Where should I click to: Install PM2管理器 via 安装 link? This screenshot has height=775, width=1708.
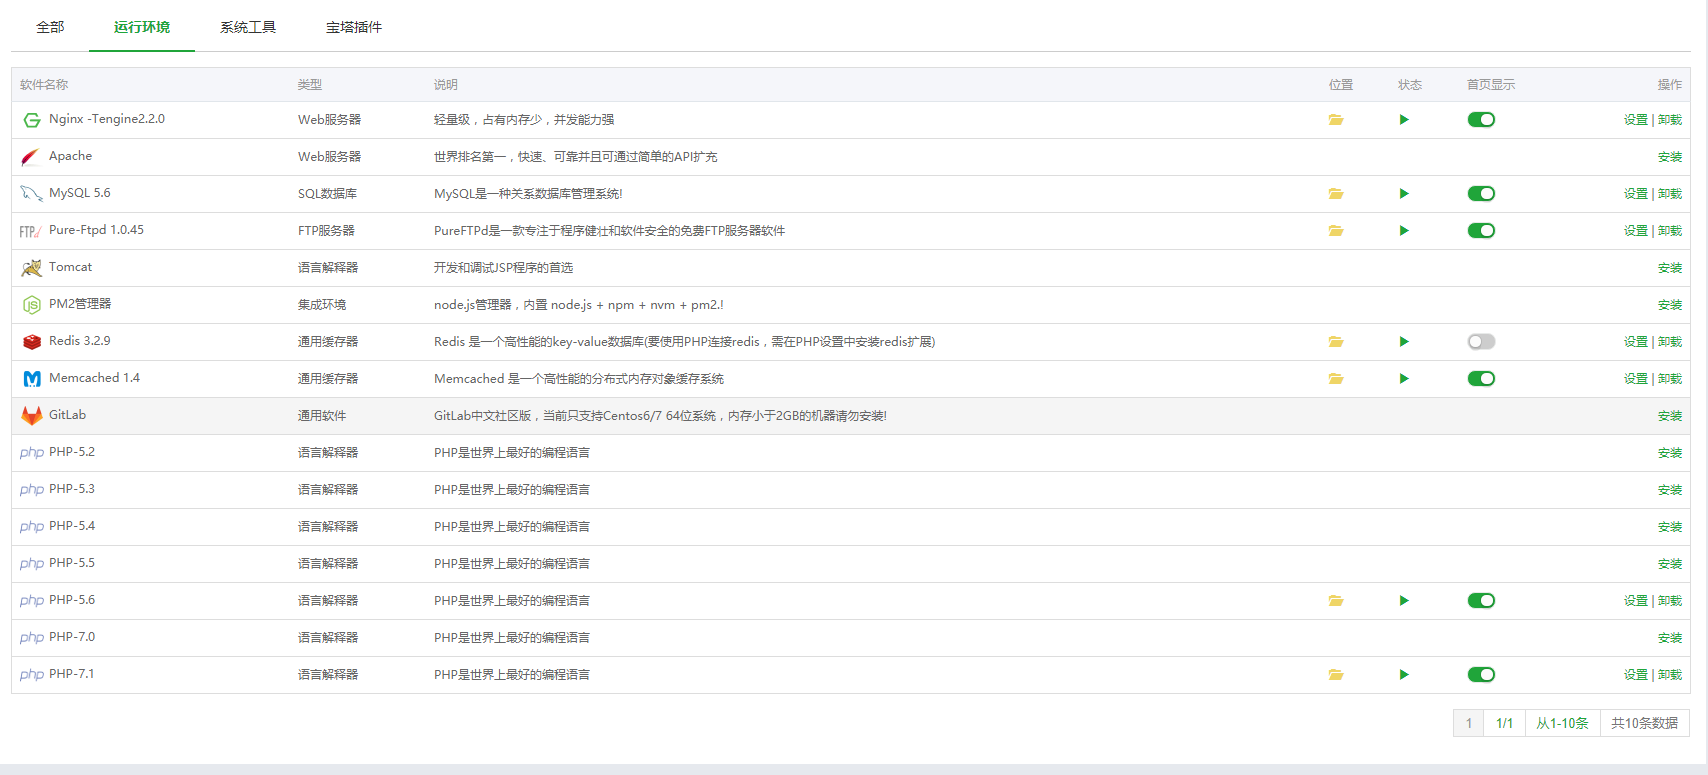[1670, 305]
